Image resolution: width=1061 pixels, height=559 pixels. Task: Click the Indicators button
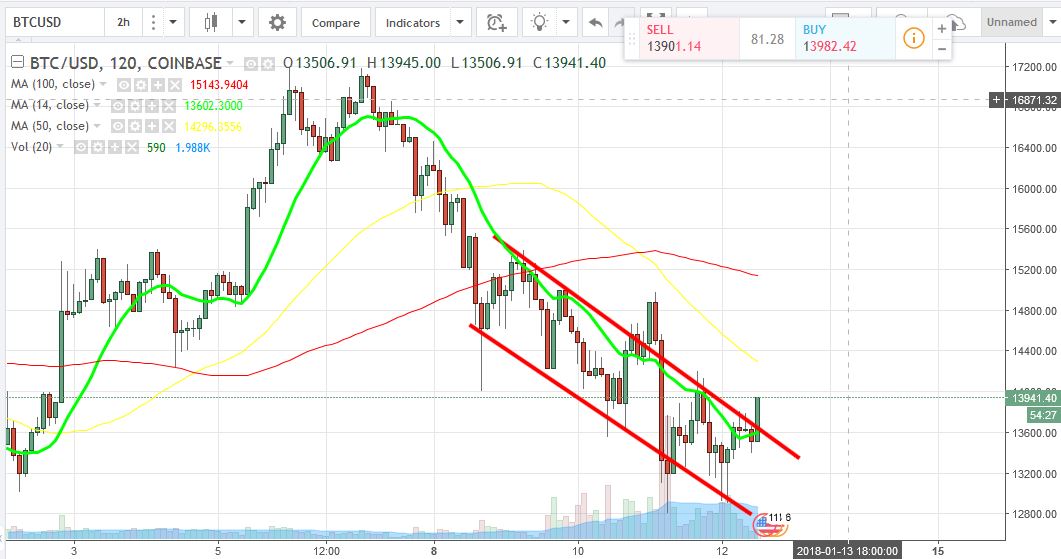(x=413, y=22)
